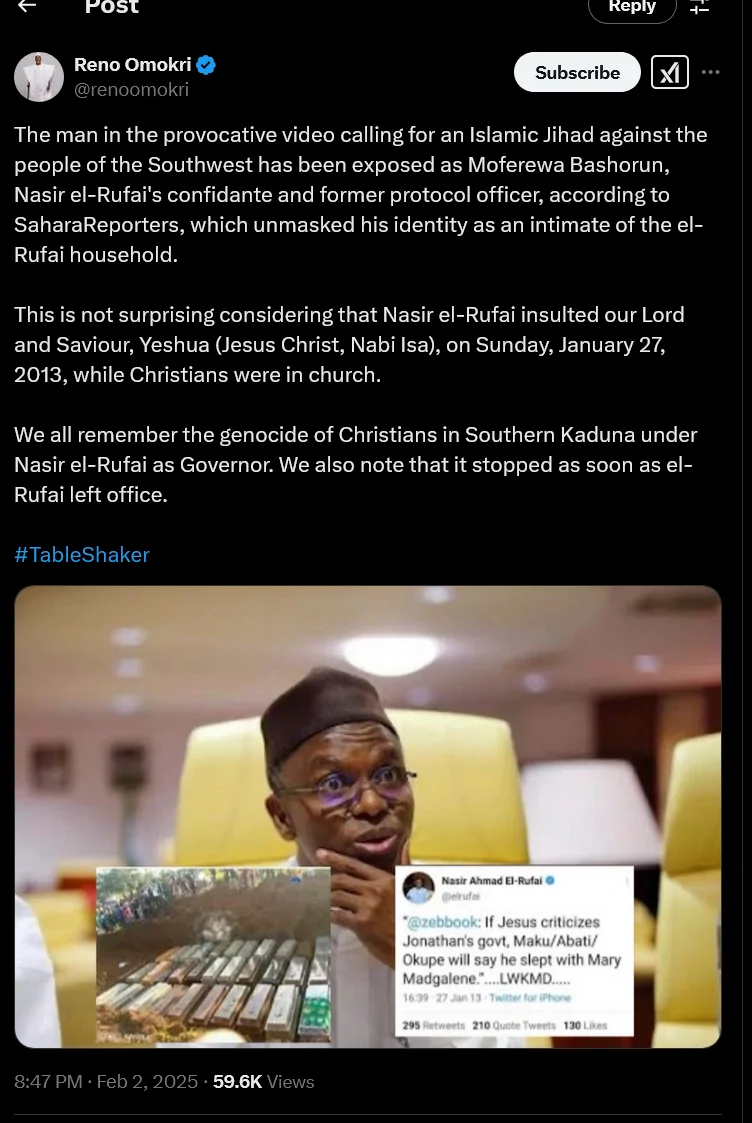Click the back arrow icon
The width and height of the screenshot is (752, 1123).
pyautogui.click(x=27, y=6)
